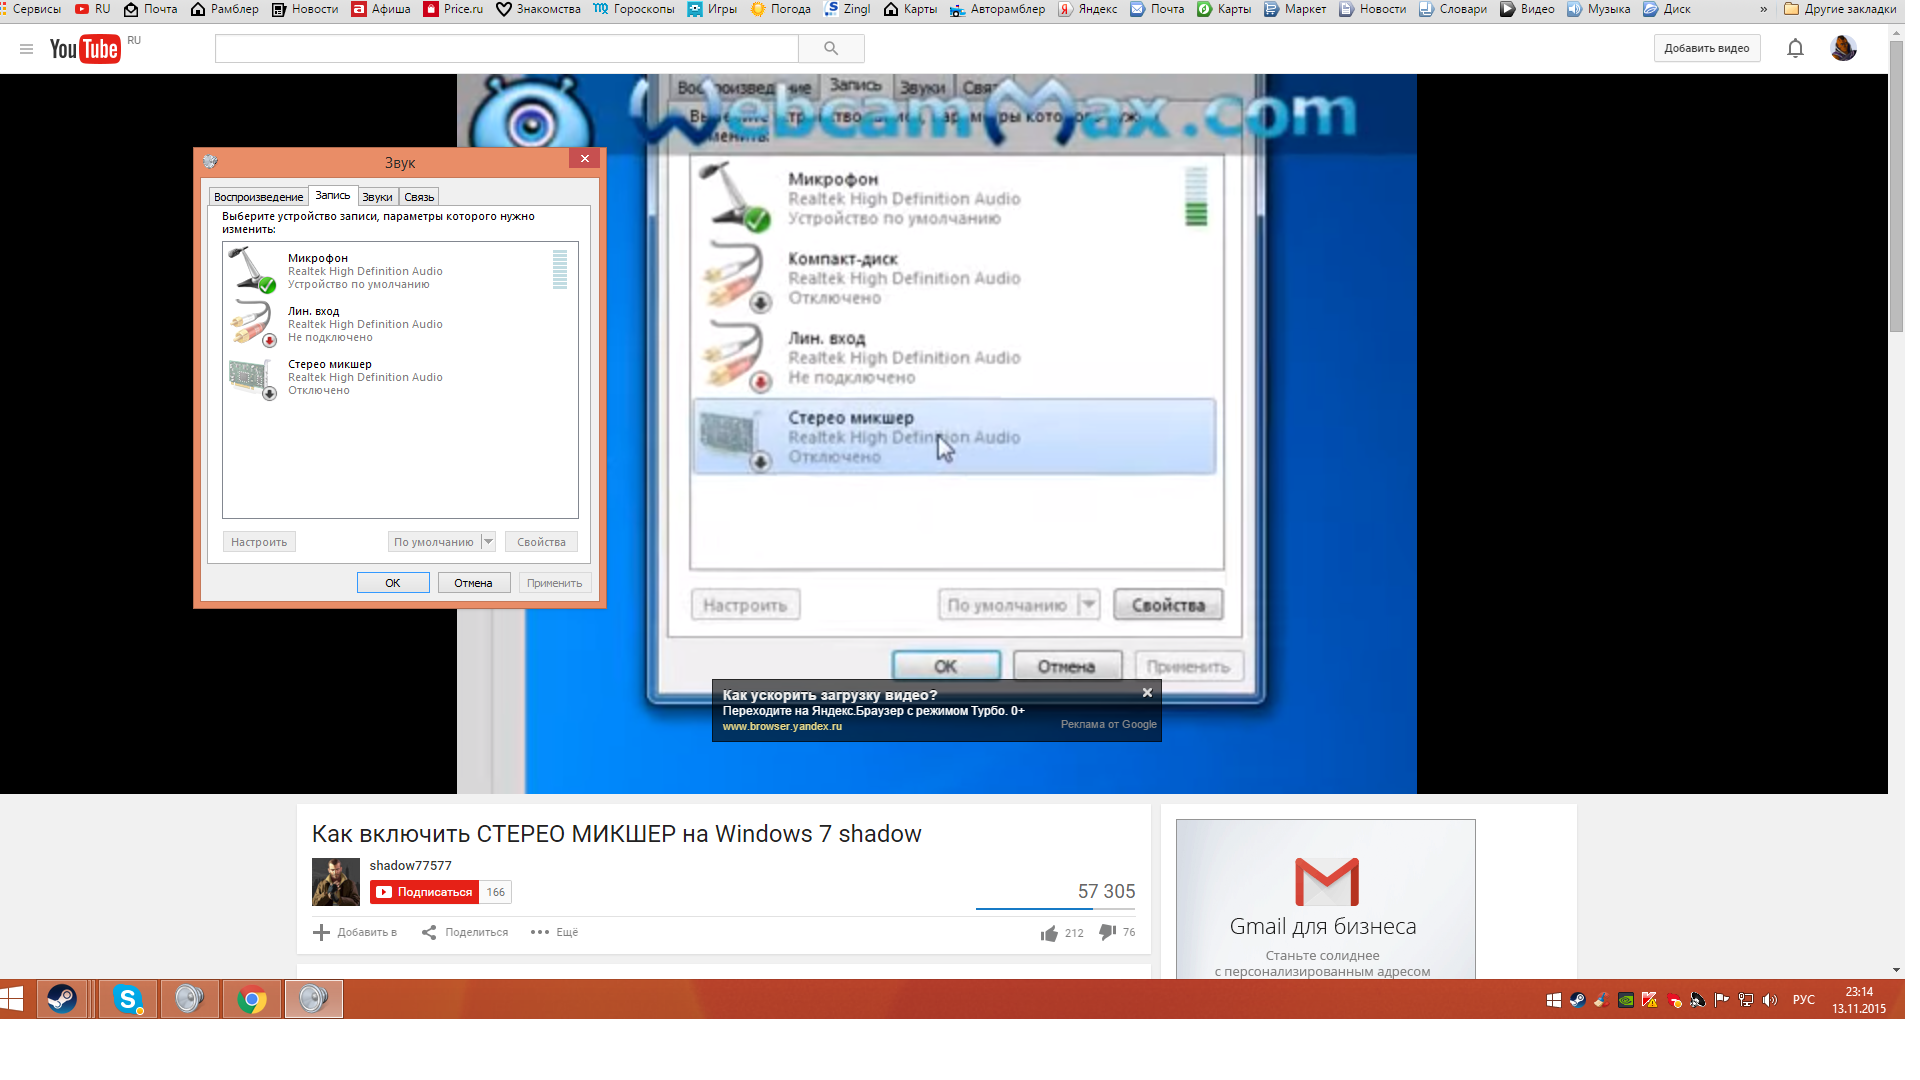The height and width of the screenshot is (1080, 1920).
Task: Open the Авторамблер bookmark
Action: coord(997,9)
